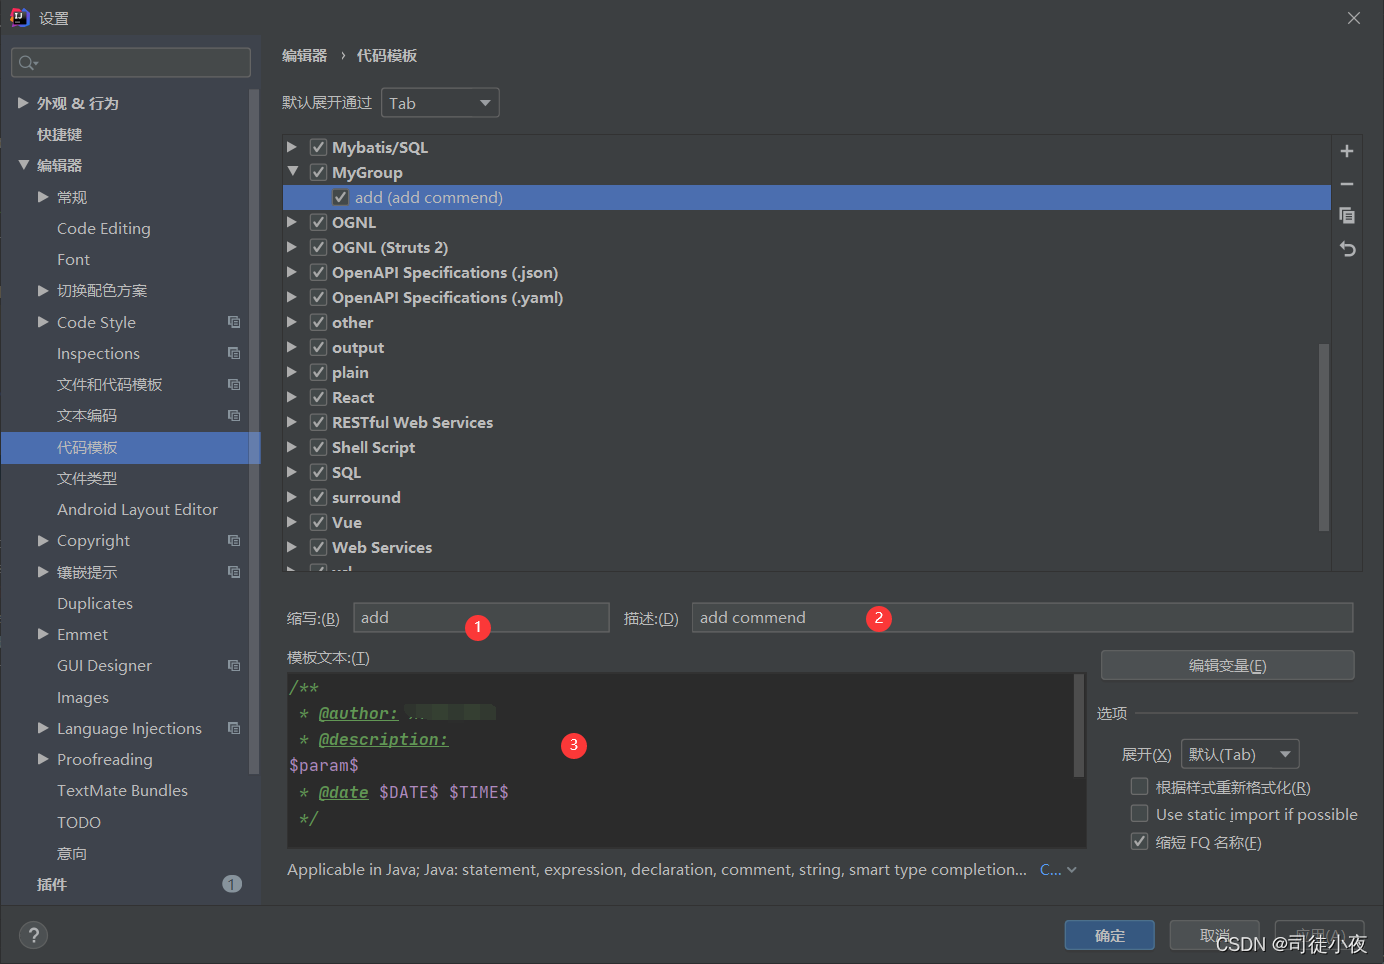
Task: Click the 插件 update count badge
Action: [x=232, y=884]
